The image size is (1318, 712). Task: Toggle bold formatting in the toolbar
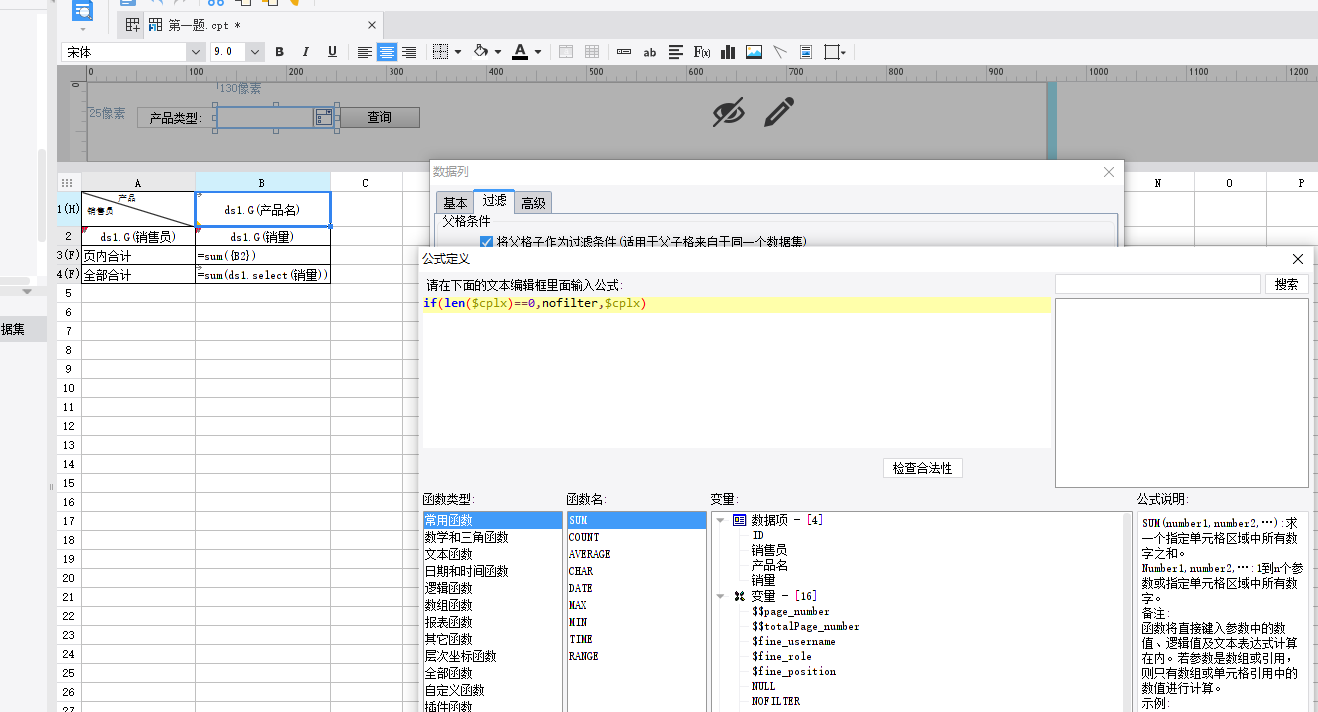click(280, 52)
